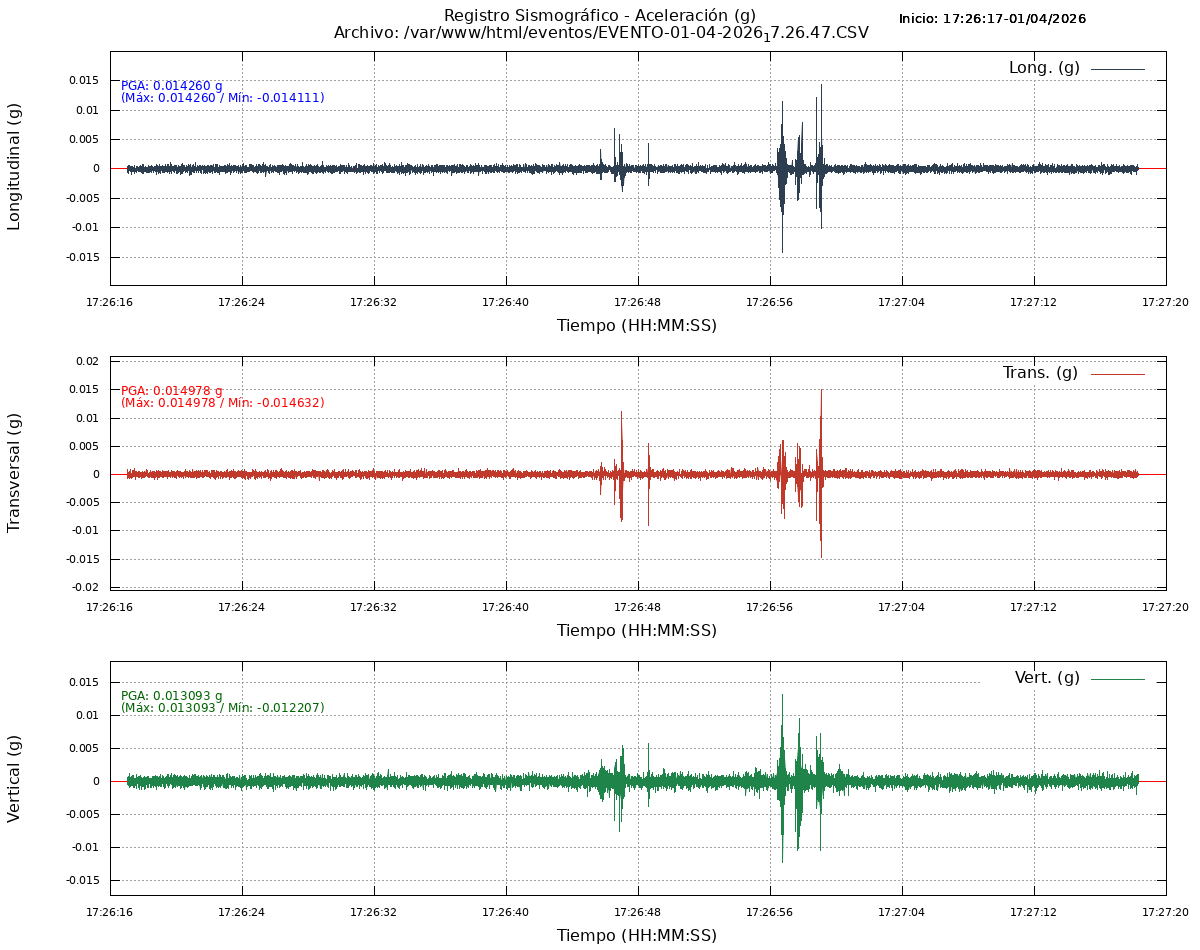Select the "Trans. (g)" legend label
1200x950 pixels.
coord(1040,373)
